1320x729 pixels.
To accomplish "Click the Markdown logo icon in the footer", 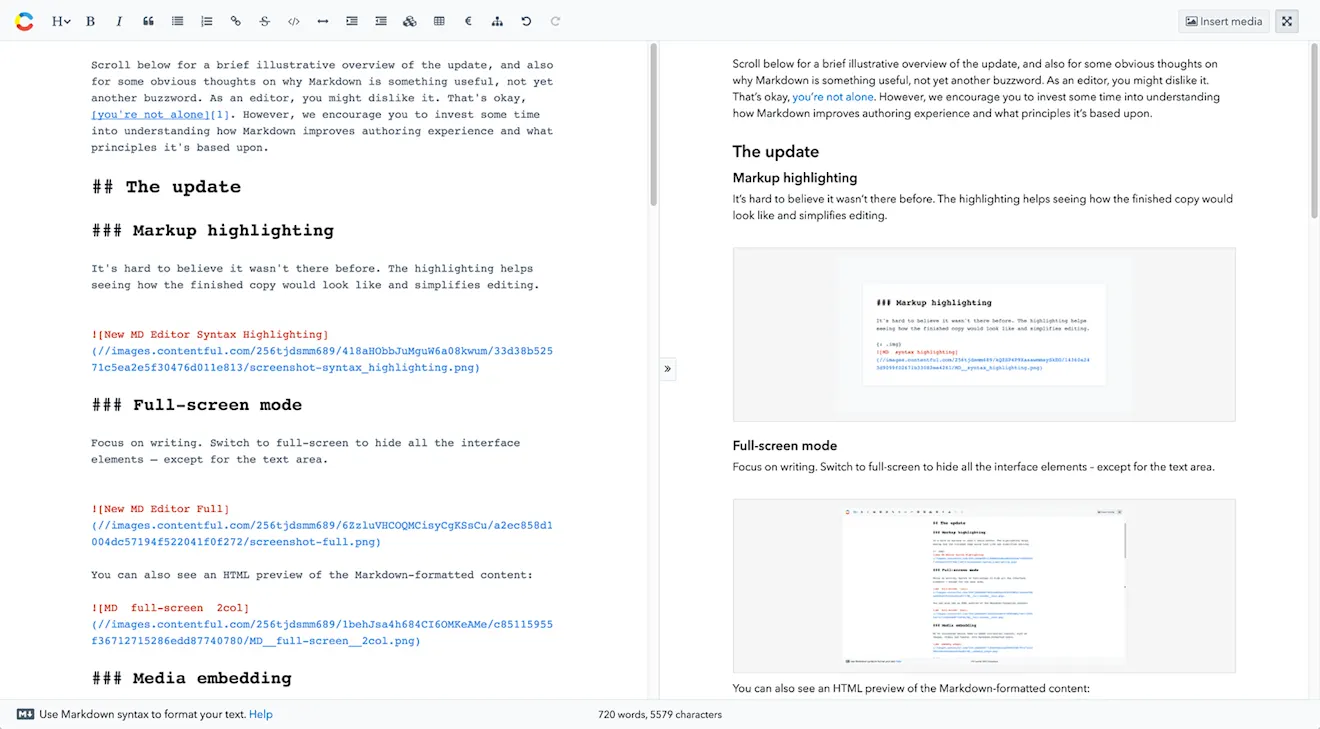I will point(25,714).
